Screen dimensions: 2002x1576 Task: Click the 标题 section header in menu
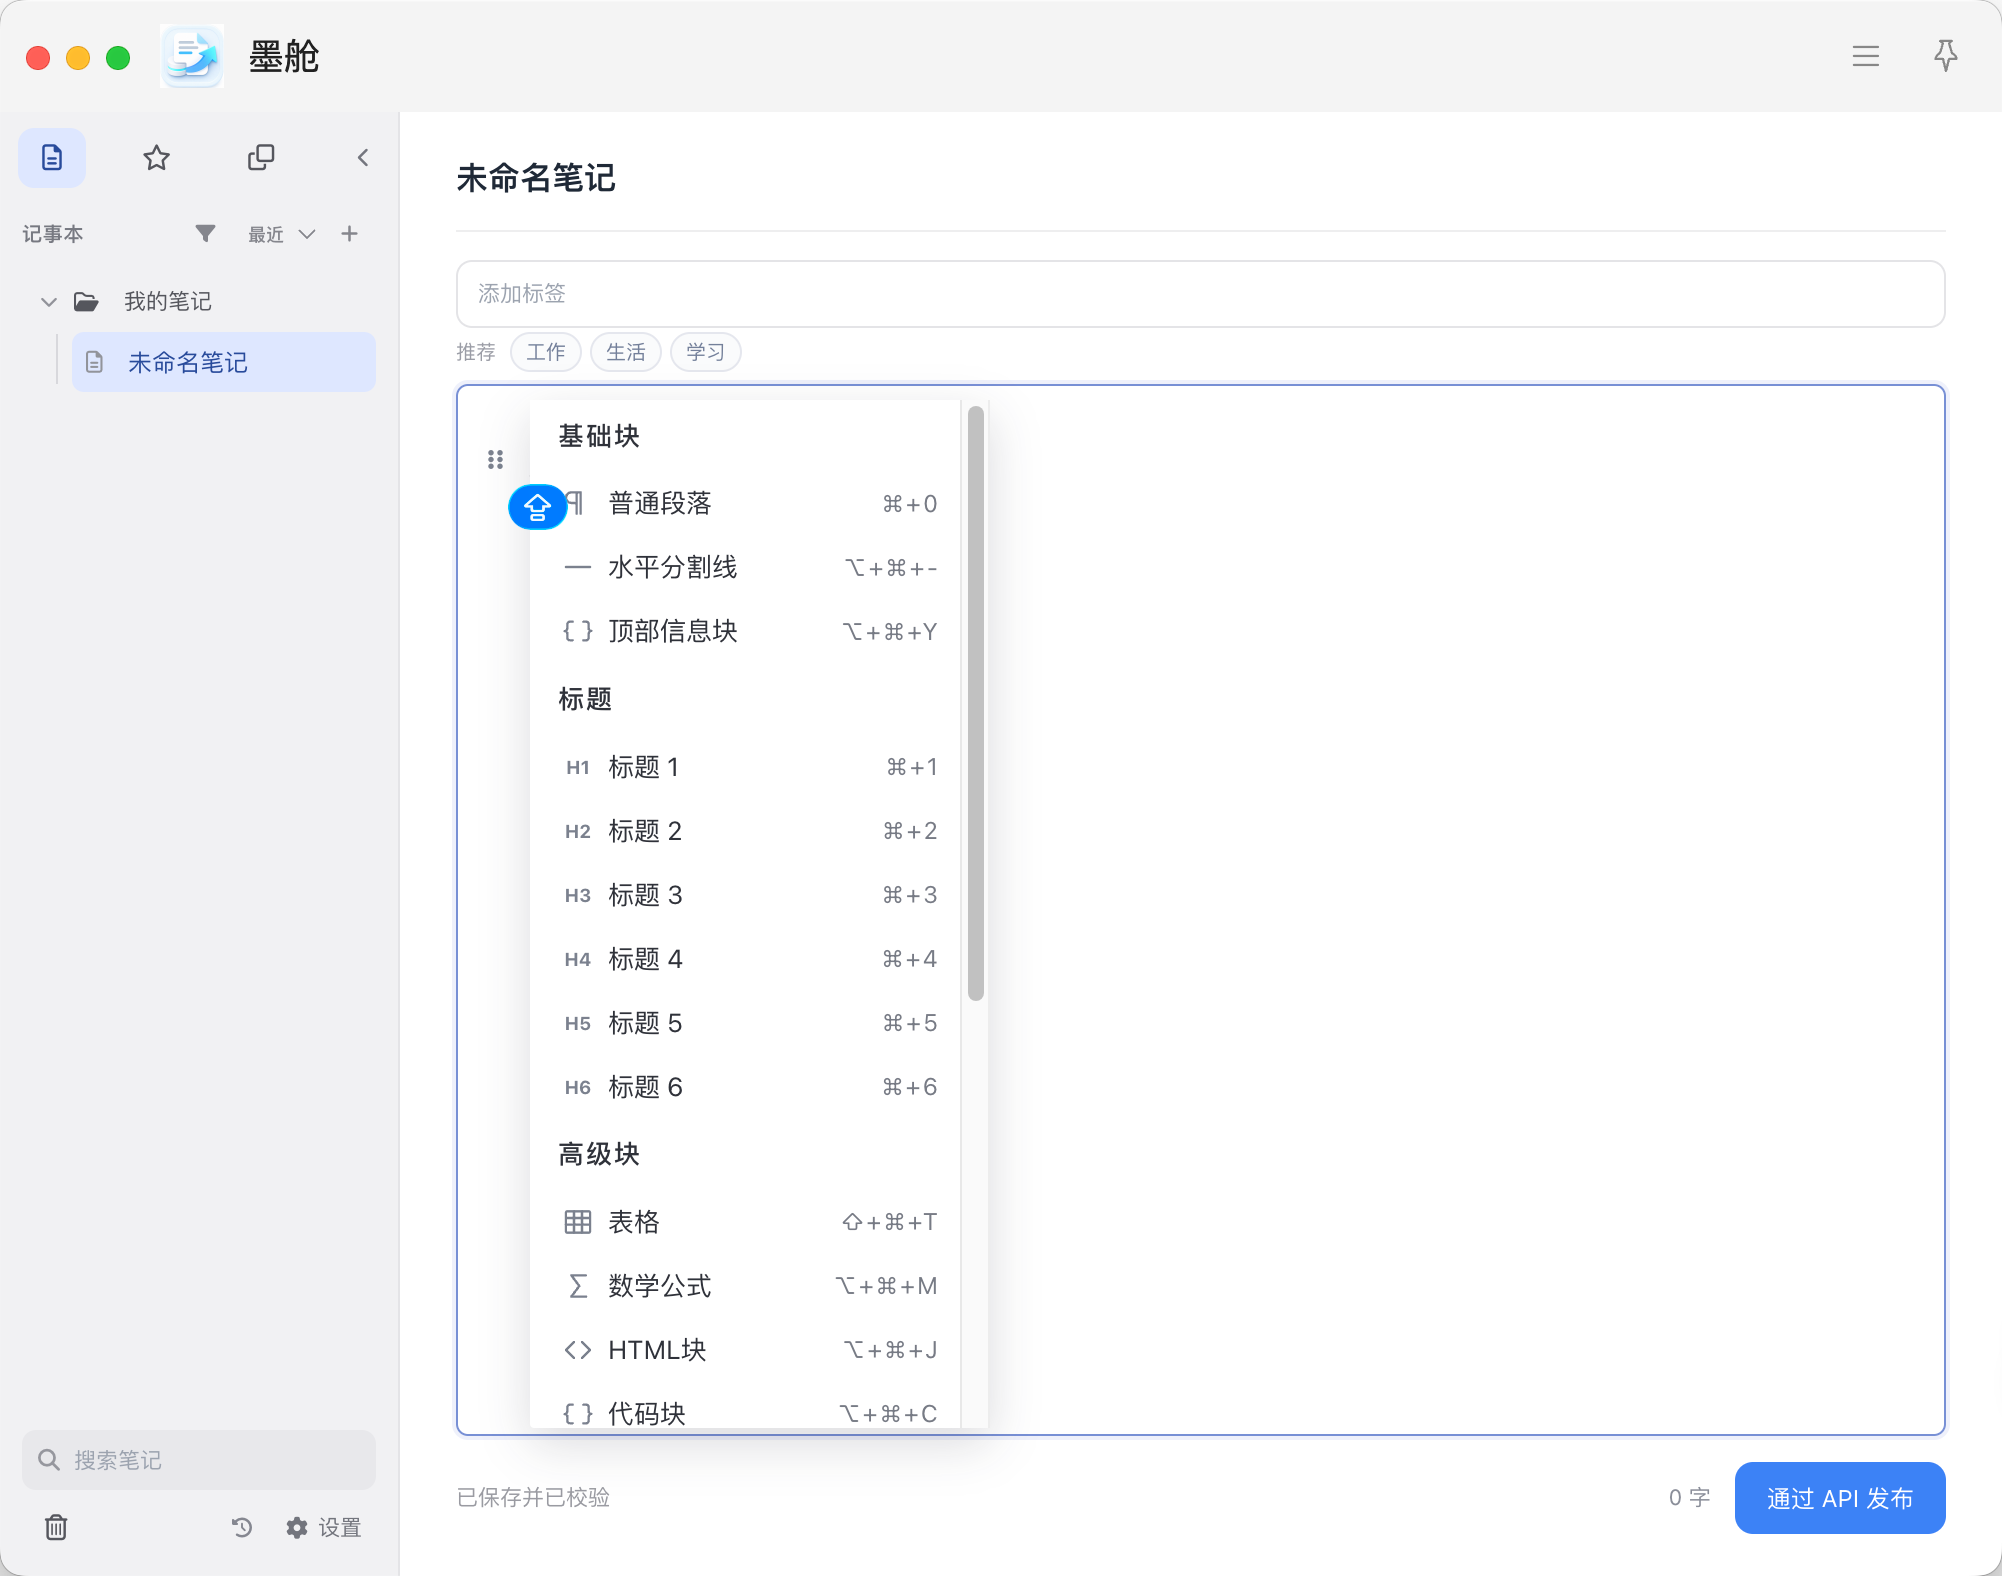(x=585, y=699)
